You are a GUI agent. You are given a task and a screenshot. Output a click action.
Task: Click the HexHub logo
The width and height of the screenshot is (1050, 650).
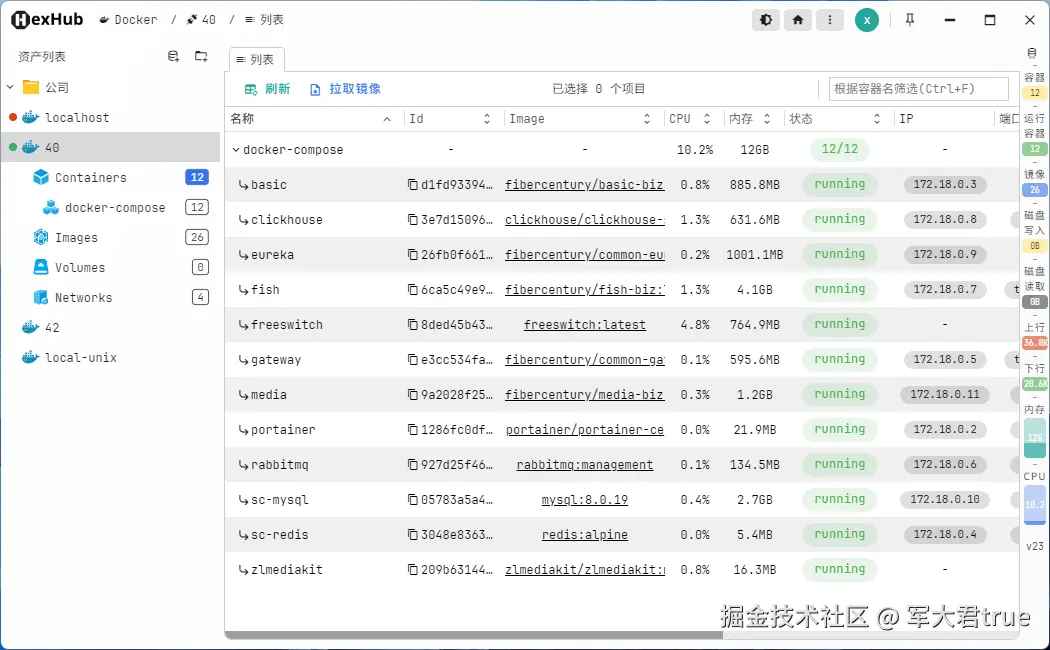click(x=47, y=19)
